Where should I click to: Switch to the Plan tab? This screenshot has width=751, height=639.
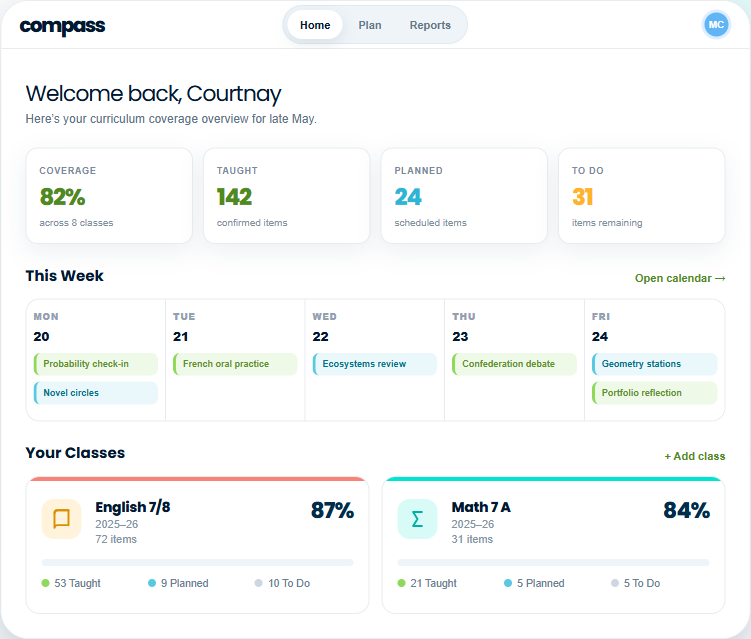click(x=370, y=25)
